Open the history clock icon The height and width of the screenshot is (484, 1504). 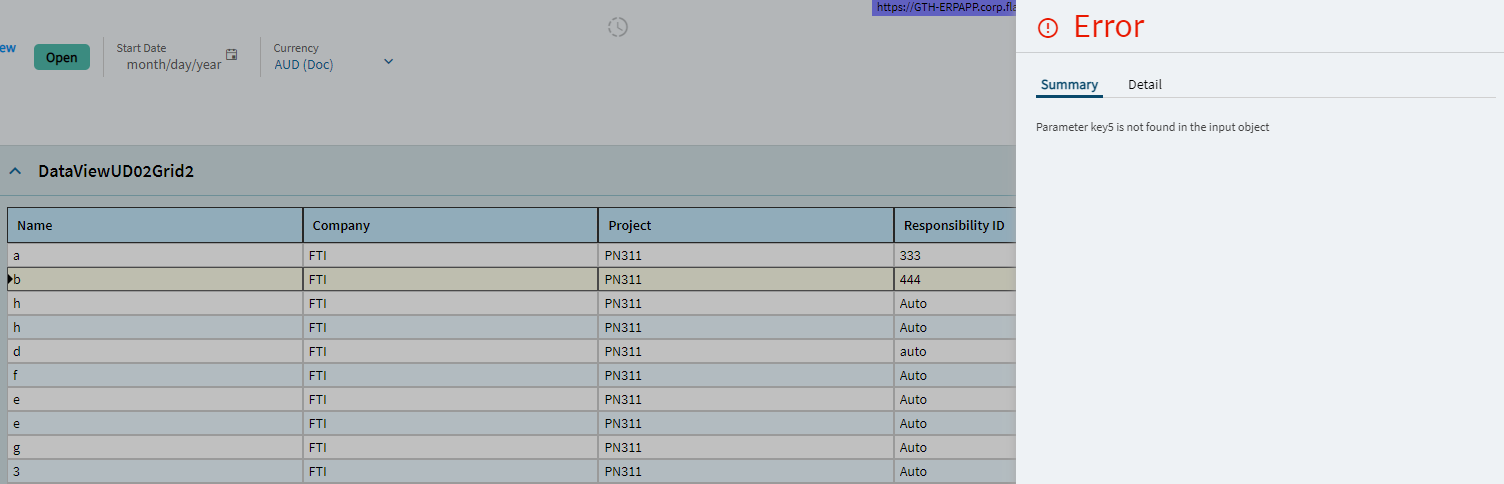click(x=618, y=27)
